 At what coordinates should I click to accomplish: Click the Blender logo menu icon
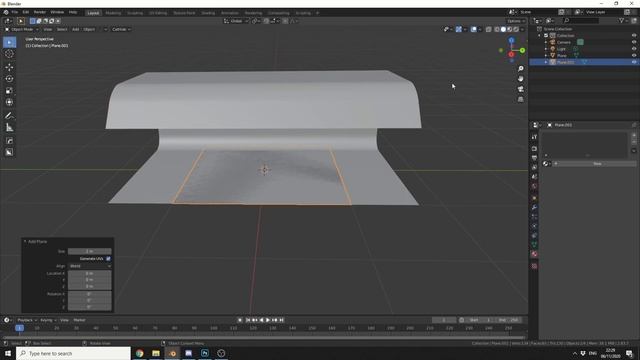point(6,12)
